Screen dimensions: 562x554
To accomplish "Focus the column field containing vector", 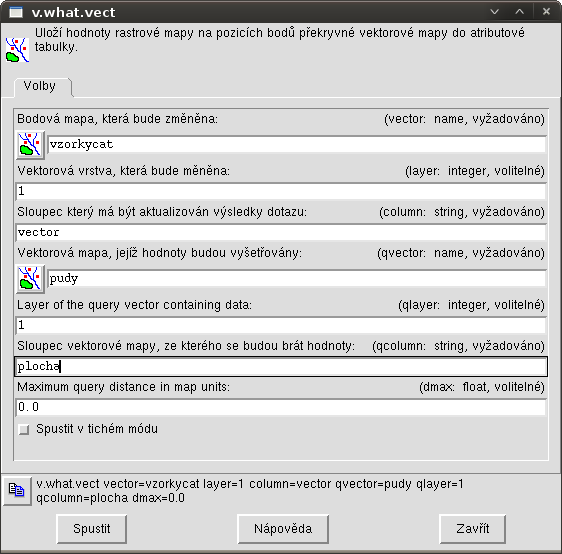I will 281,233.
